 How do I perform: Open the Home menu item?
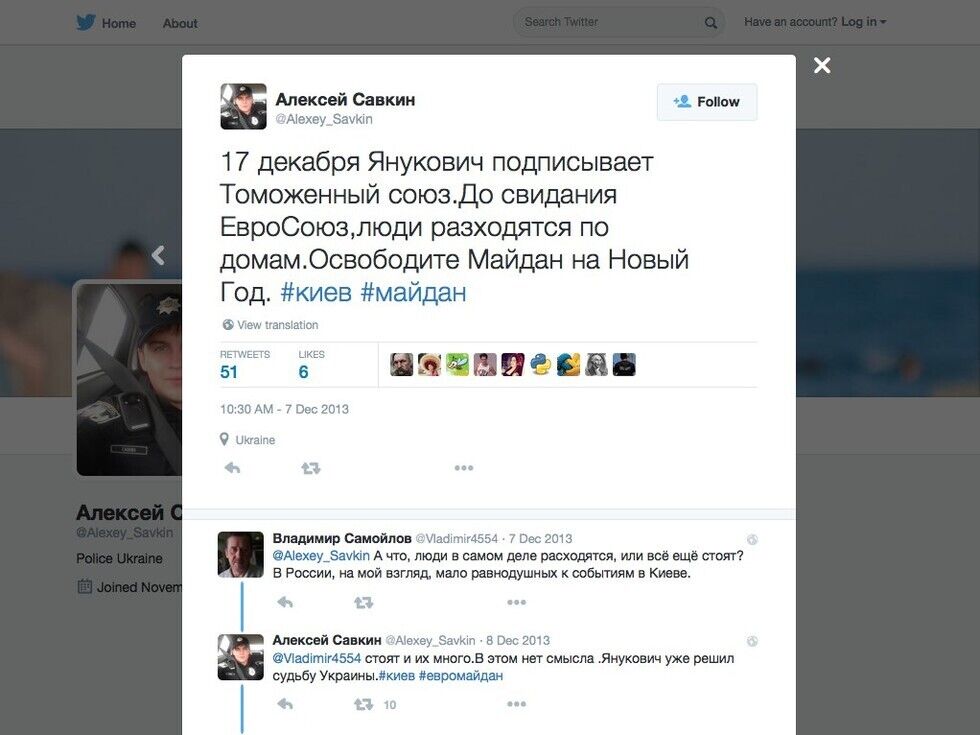119,23
